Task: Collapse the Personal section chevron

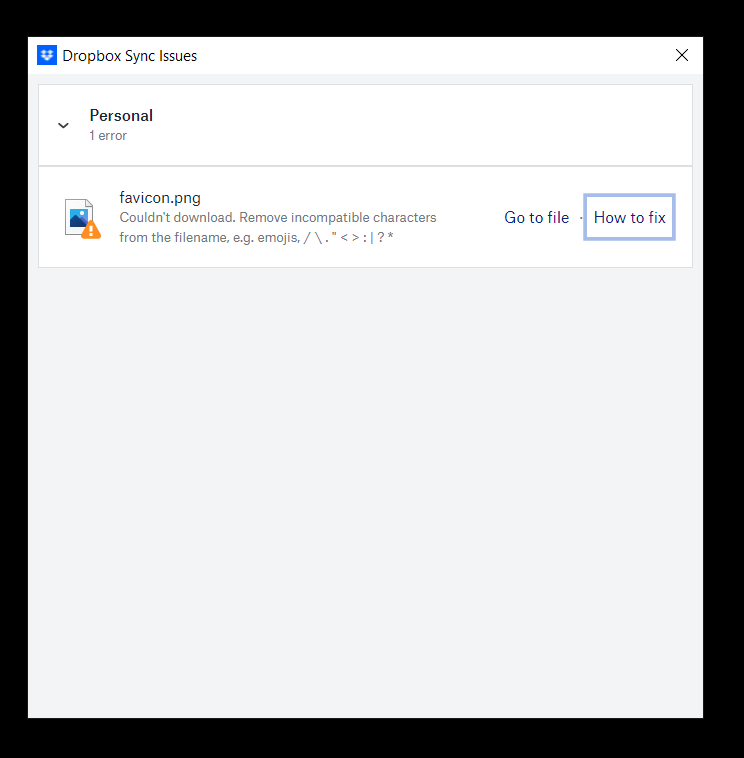Action: click(x=63, y=126)
